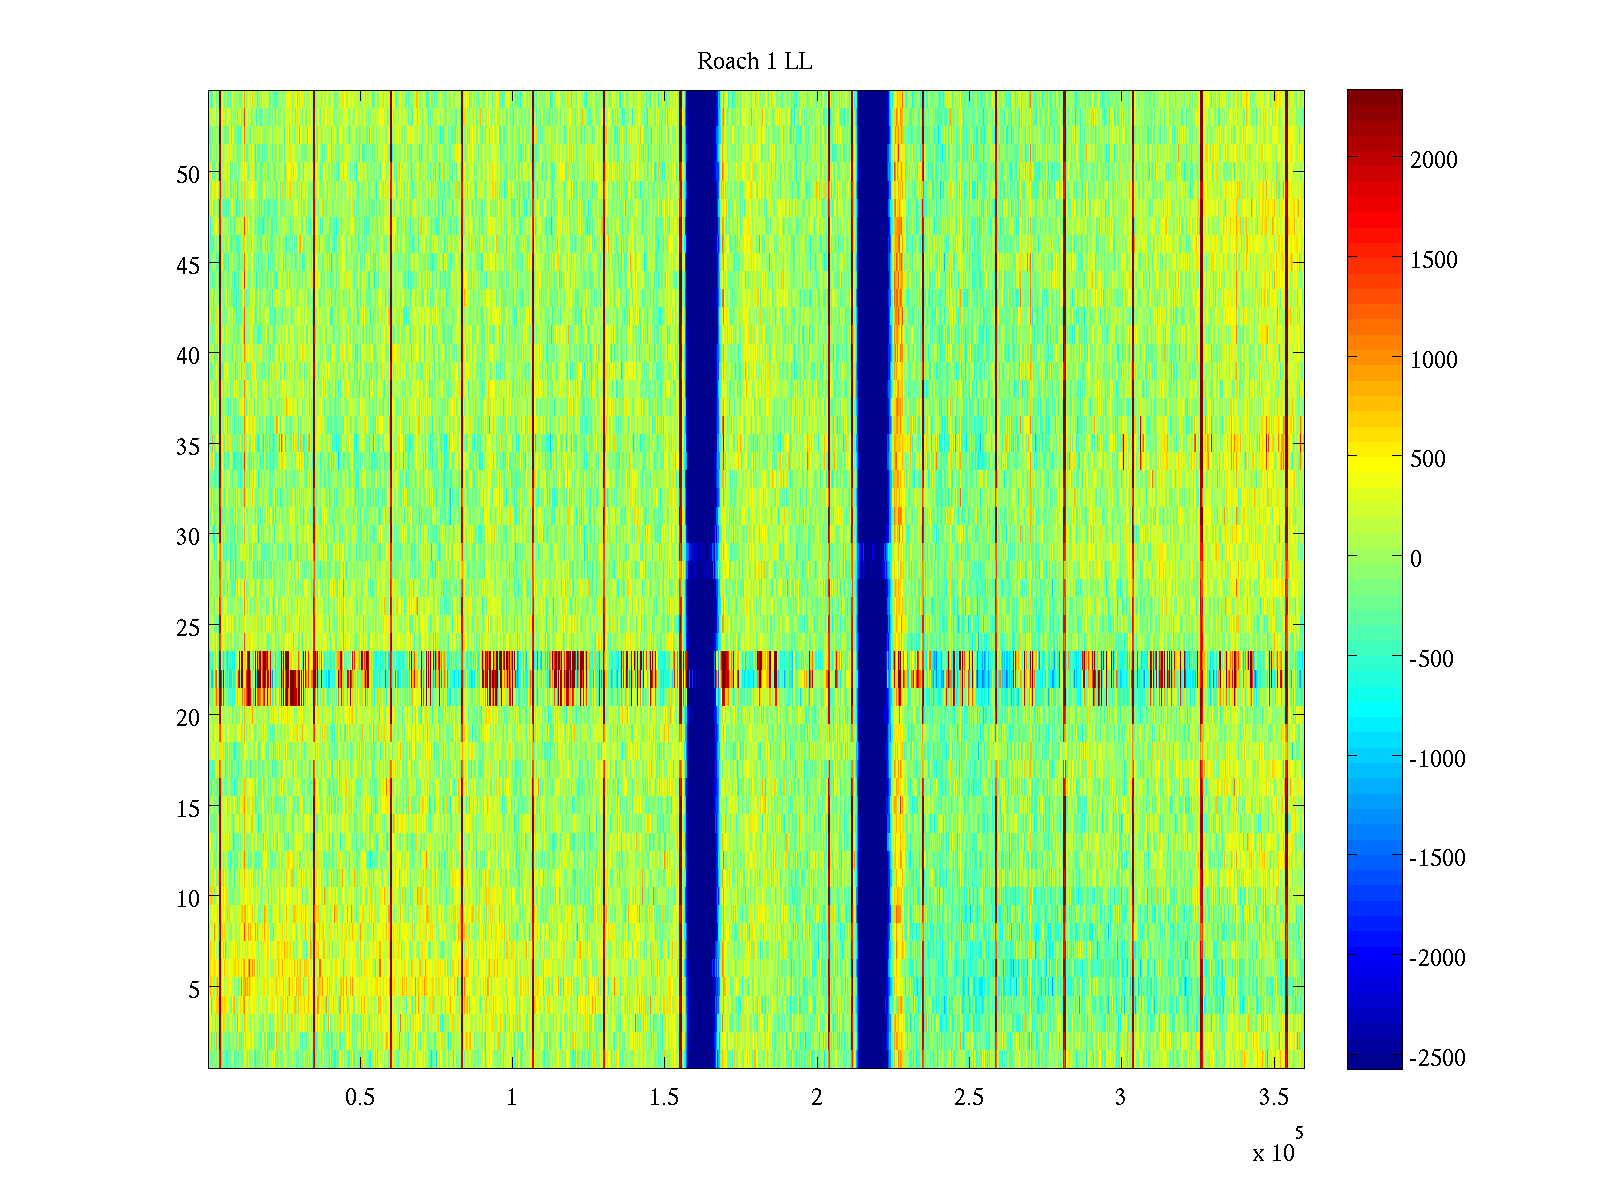Viewport: 1600px width, 1200px height.
Task: Select the x-axis tick label 3.5
Action: click(1273, 1098)
